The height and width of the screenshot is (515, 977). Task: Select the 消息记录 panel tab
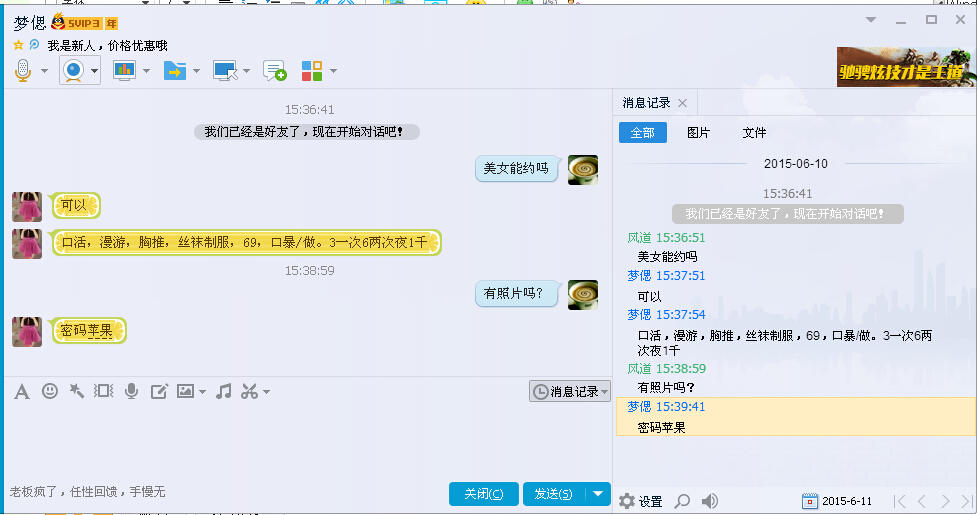click(x=646, y=103)
